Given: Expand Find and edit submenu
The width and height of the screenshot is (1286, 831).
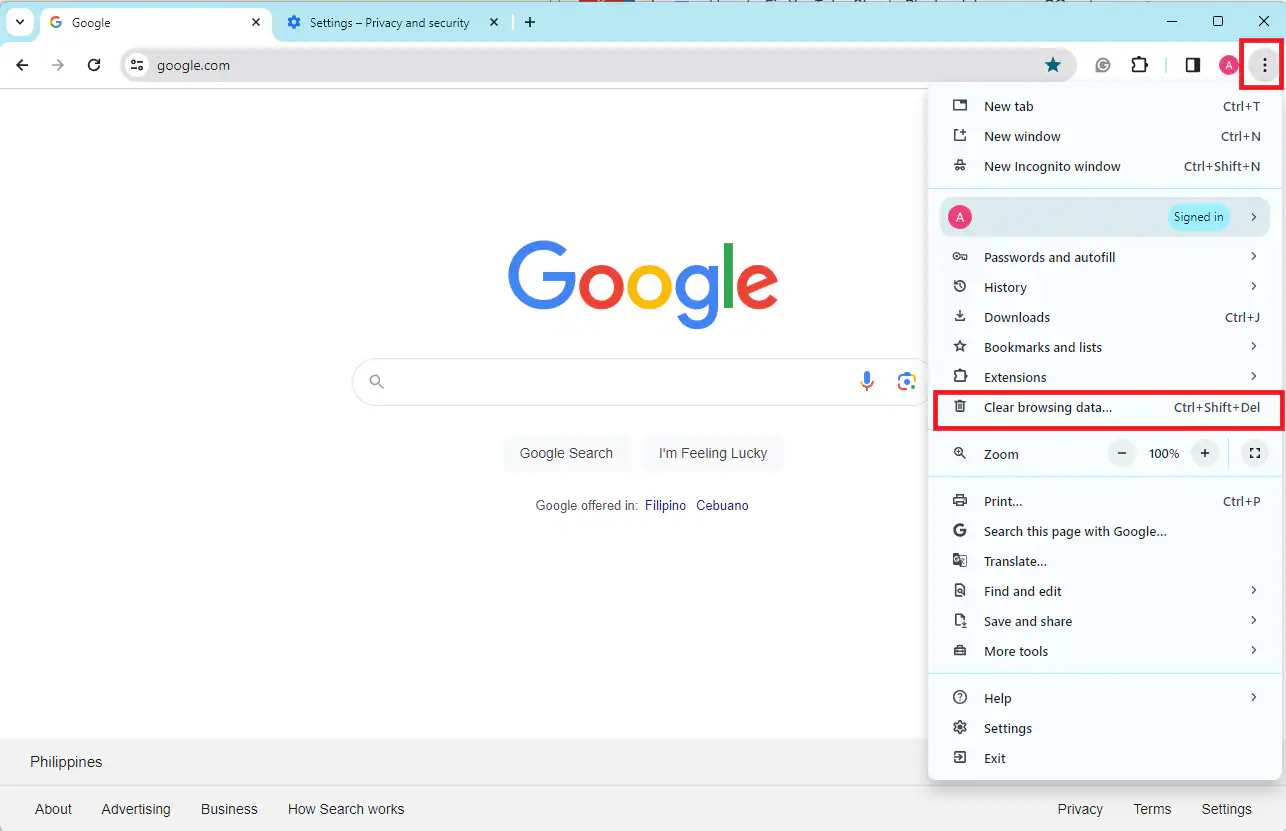Looking at the screenshot, I should click(x=1105, y=591).
